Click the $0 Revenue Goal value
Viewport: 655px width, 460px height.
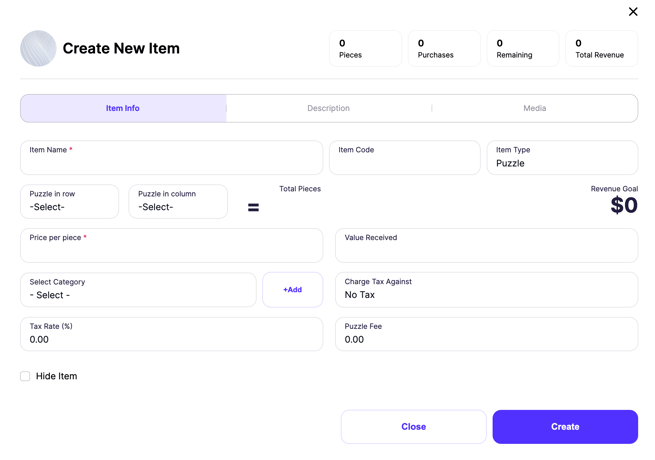point(624,205)
